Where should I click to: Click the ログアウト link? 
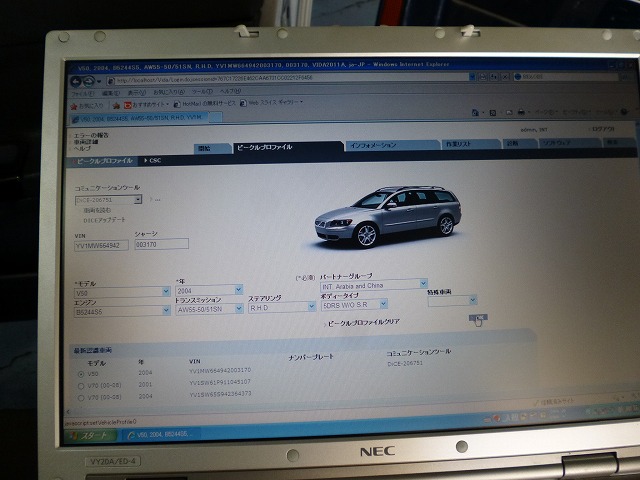[x=603, y=129]
